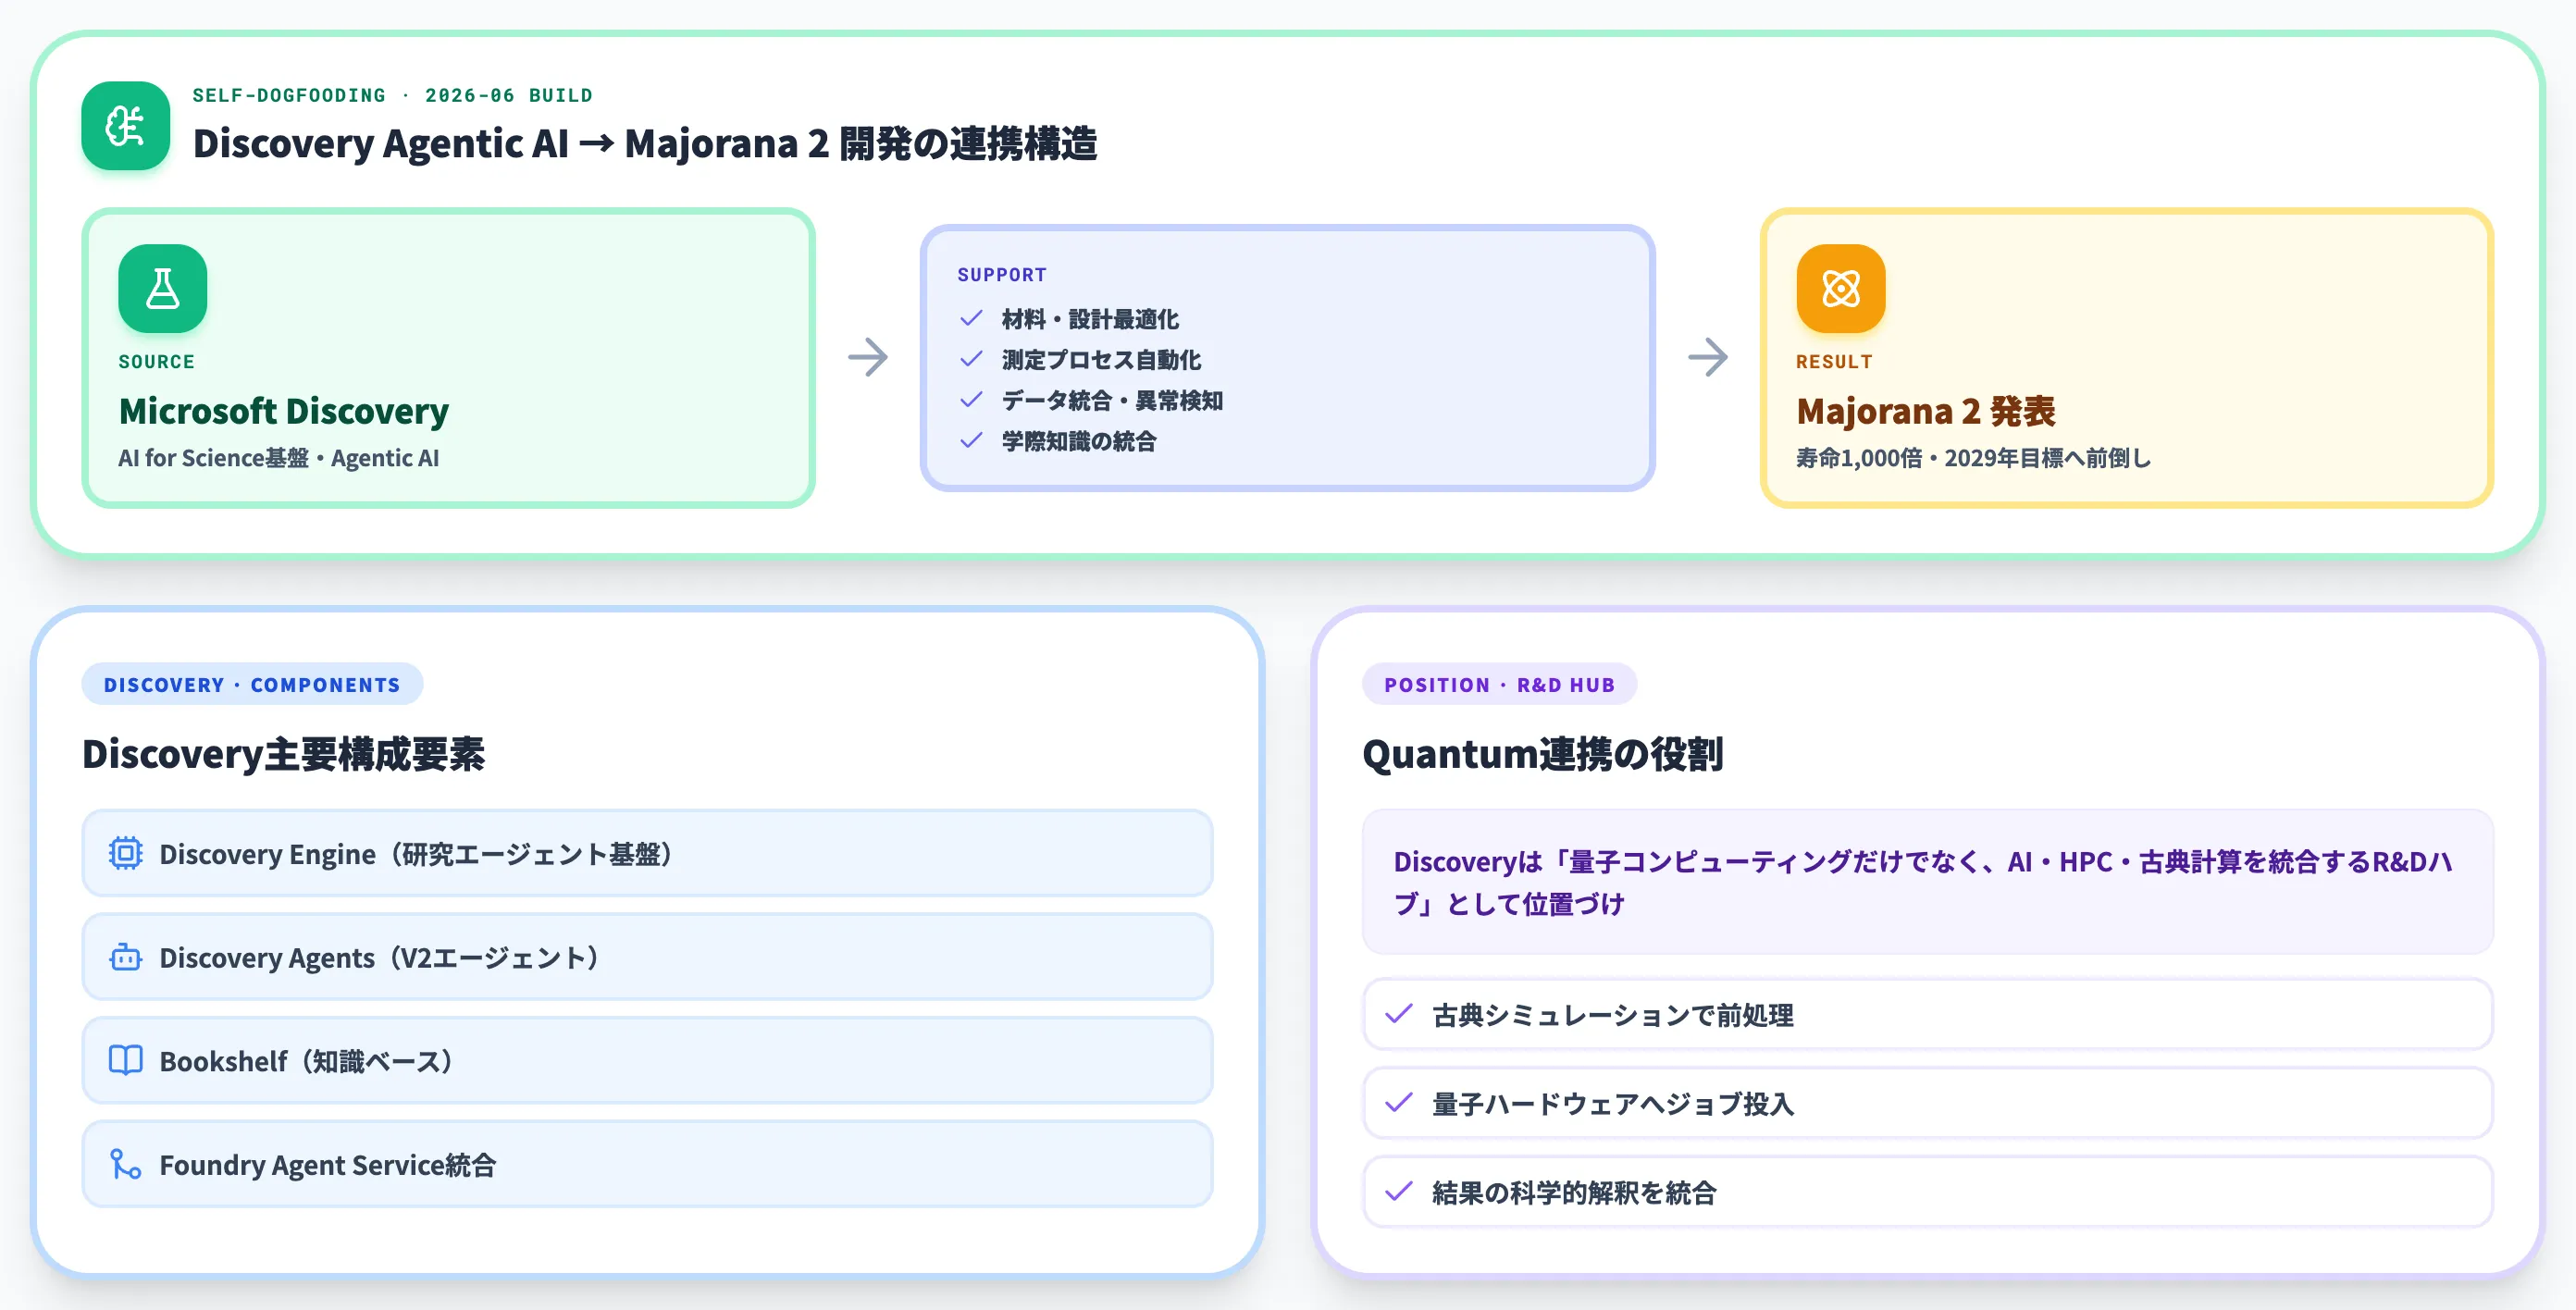Image resolution: width=2576 pixels, height=1310 pixels.
Task: Click the データ統合・異常検知 support item text
Action: (x=1112, y=401)
